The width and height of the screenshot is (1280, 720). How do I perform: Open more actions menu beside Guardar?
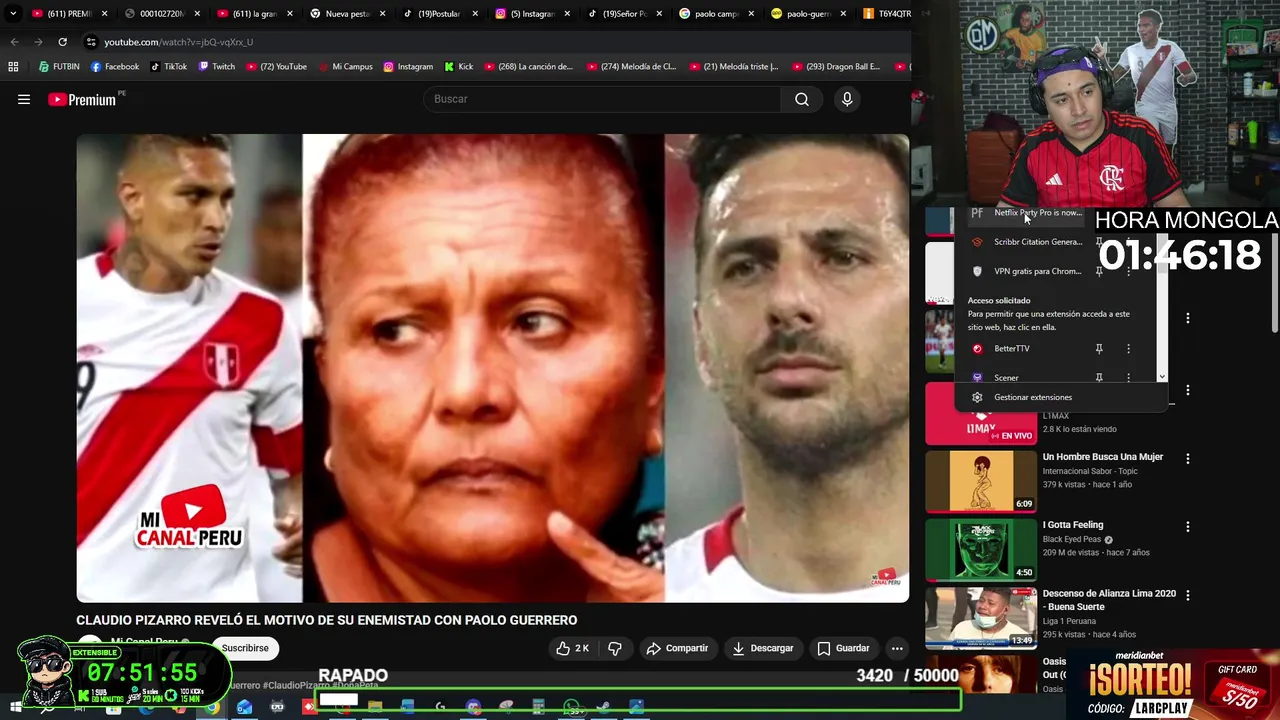[897, 648]
